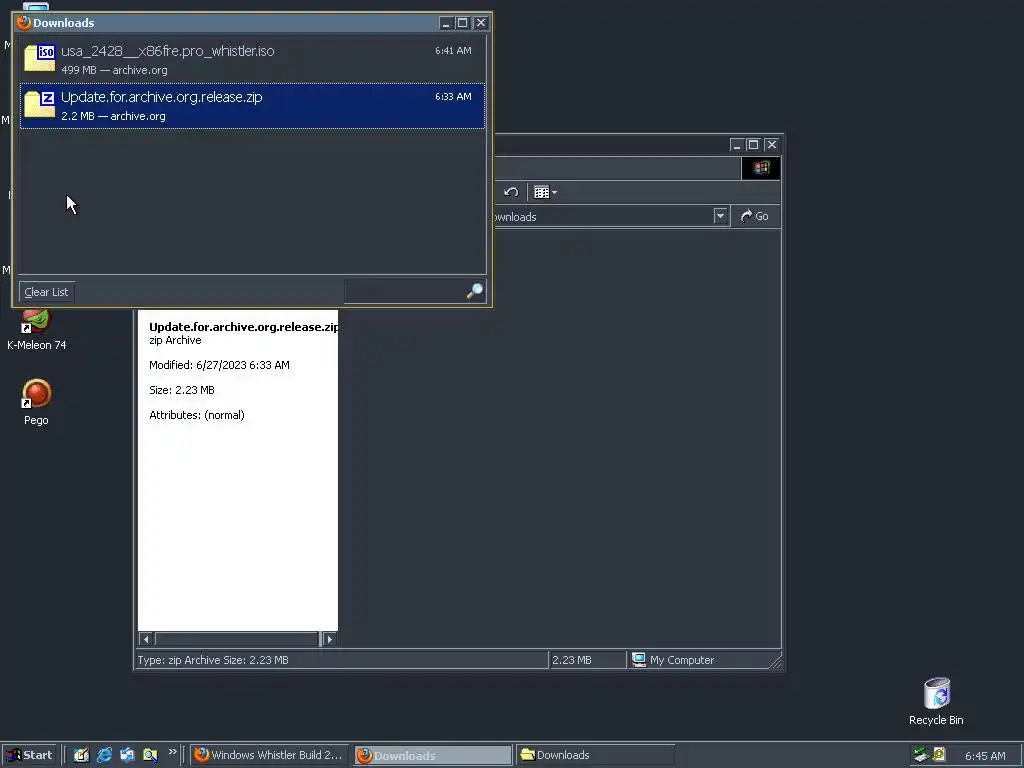Screen dimensions: 1024x768
Task: Open the Start menu
Action: pyautogui.click(x=28, y=755)
